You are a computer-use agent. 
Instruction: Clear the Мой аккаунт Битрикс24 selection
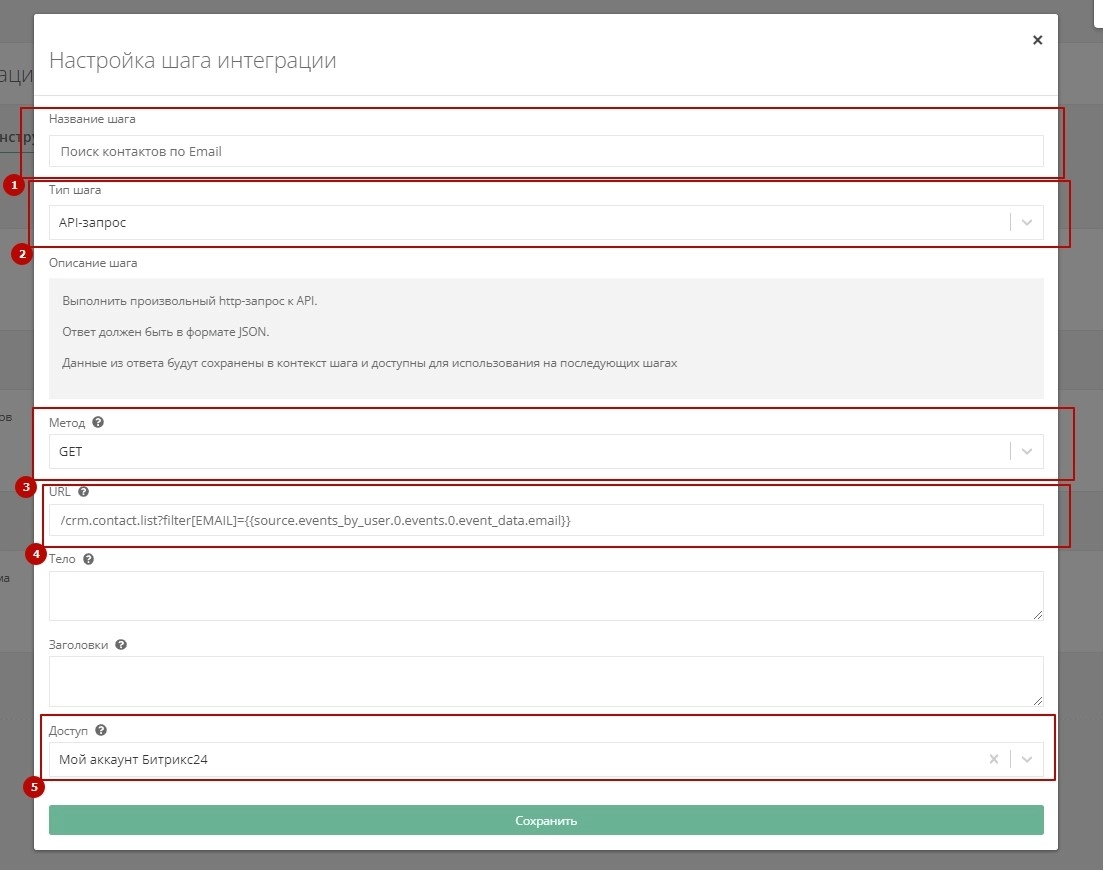coord(993,759)
